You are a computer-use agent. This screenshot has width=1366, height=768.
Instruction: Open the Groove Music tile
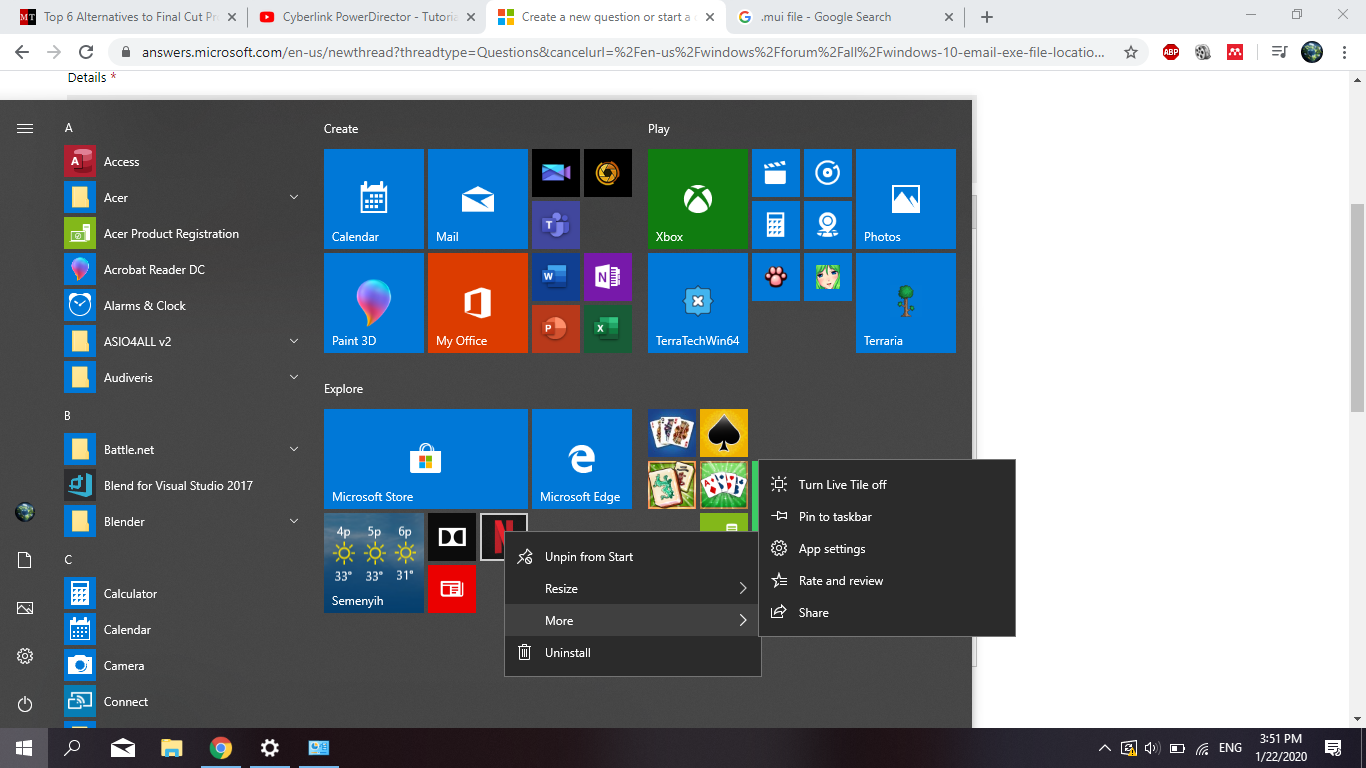click(827, 173)
